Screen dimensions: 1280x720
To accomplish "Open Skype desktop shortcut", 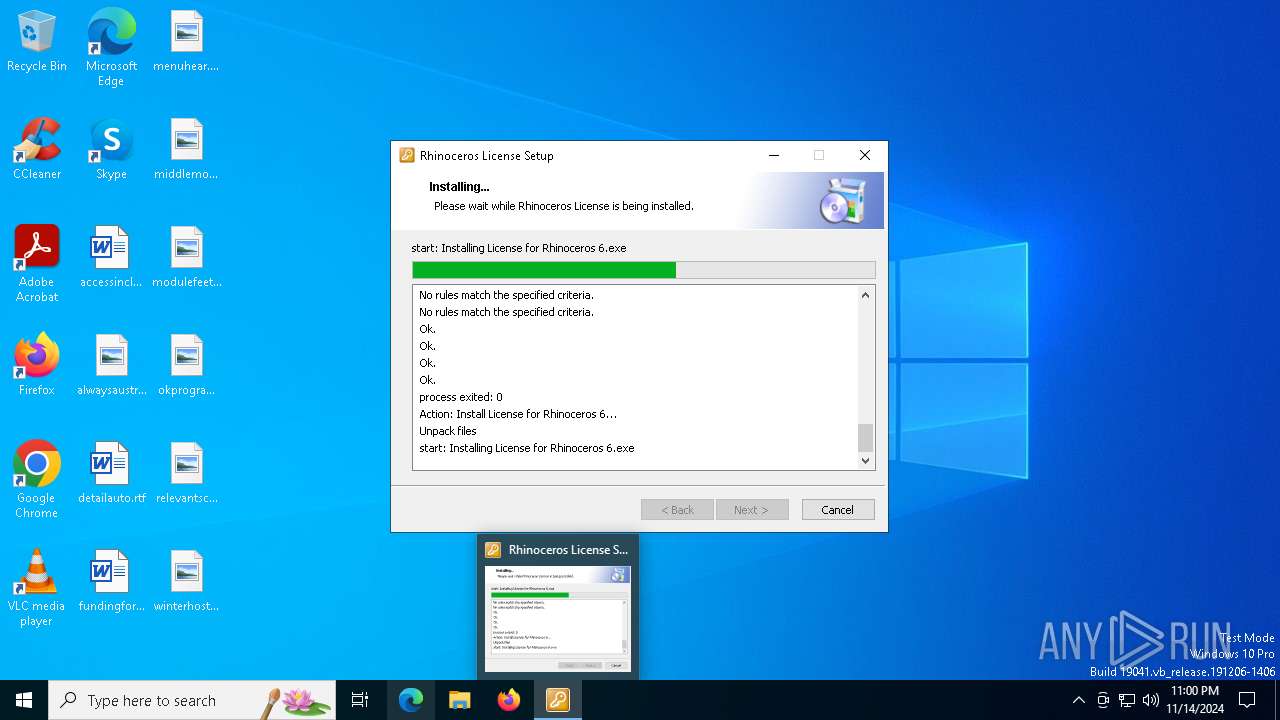I will tap(111, 149).
